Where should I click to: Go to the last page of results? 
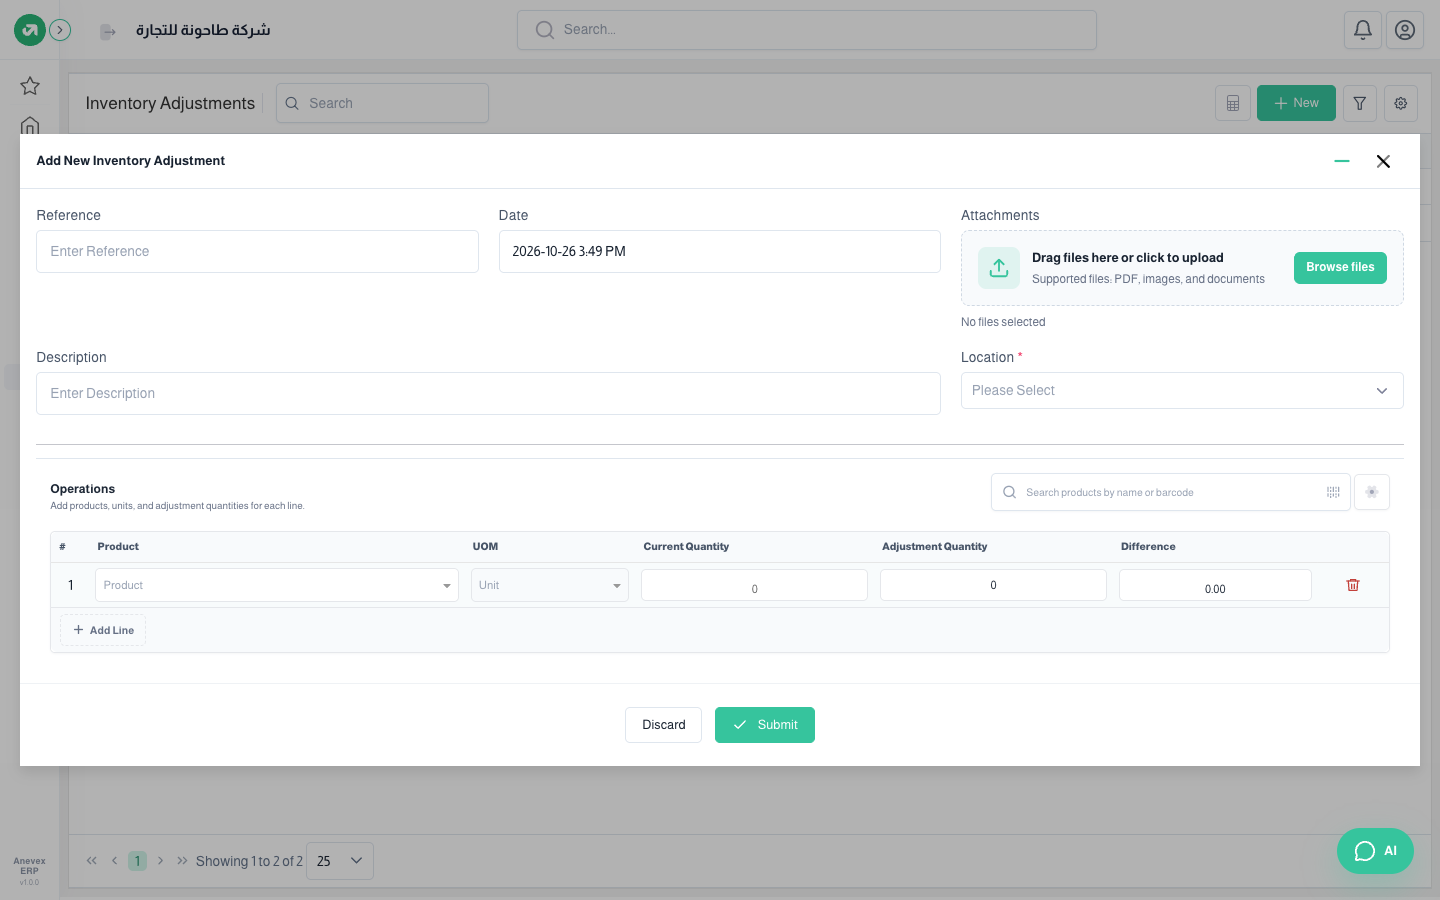coord(182,861)
